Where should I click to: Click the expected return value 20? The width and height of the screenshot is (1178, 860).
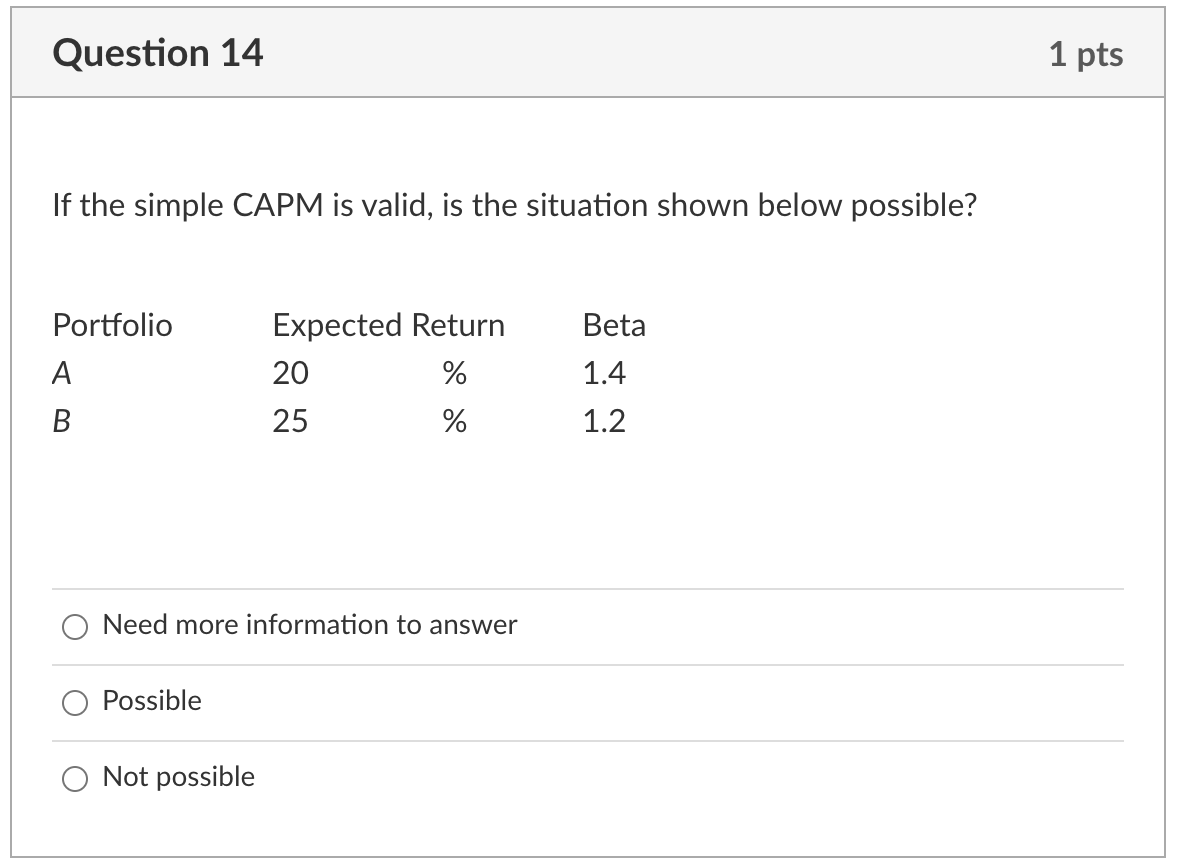[x=289, y=373]
